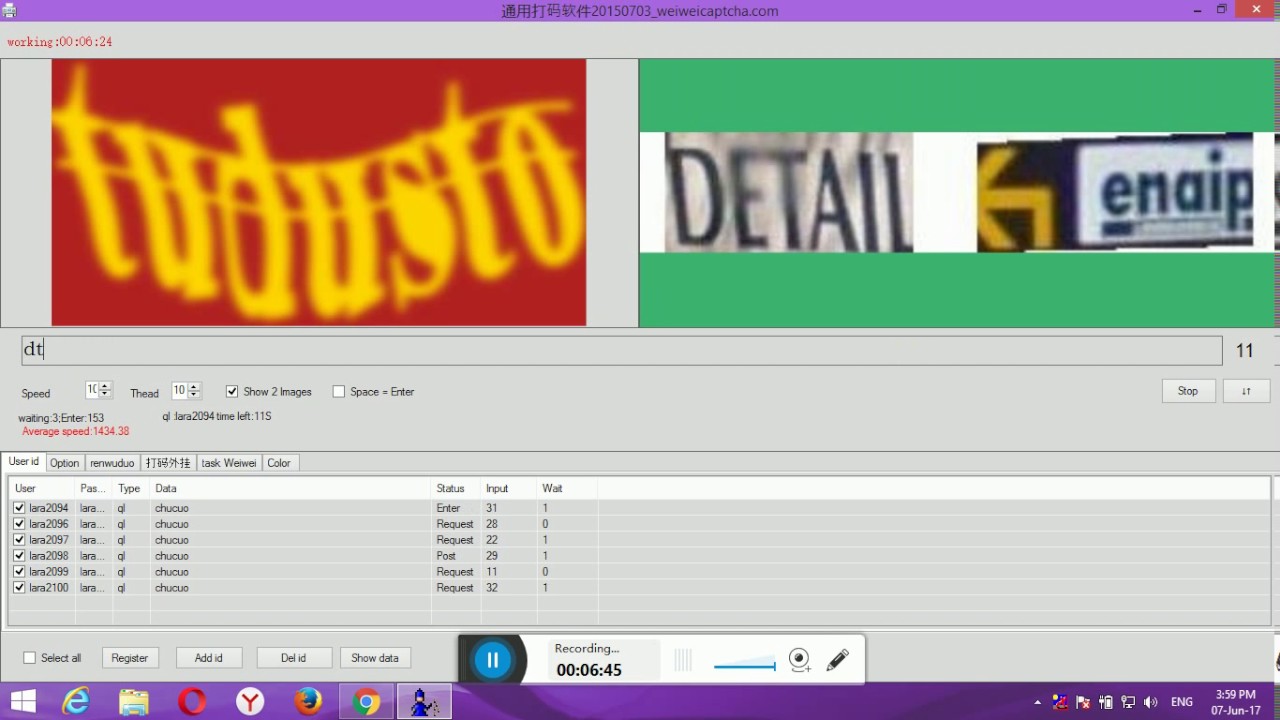This screenshot has height=720, width=1280.
Task: Open Opera browser from taskbar
Action: (x=192, y=702)
